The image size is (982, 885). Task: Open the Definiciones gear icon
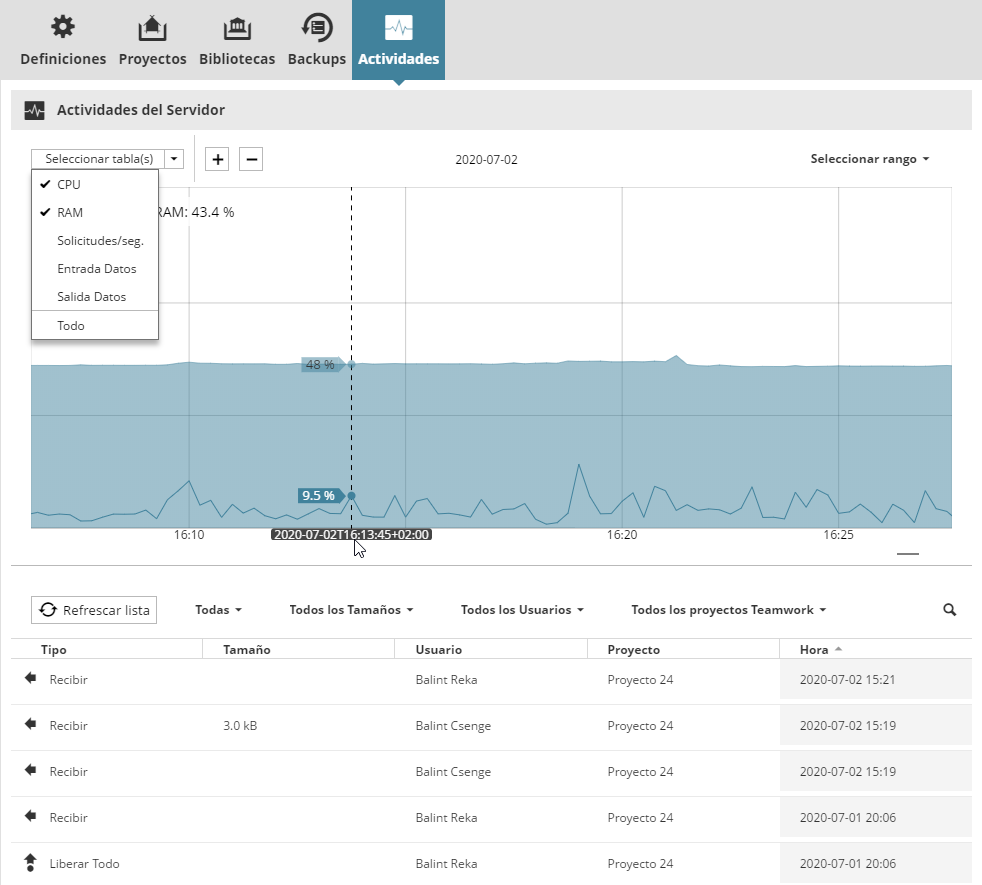[62, 27]
